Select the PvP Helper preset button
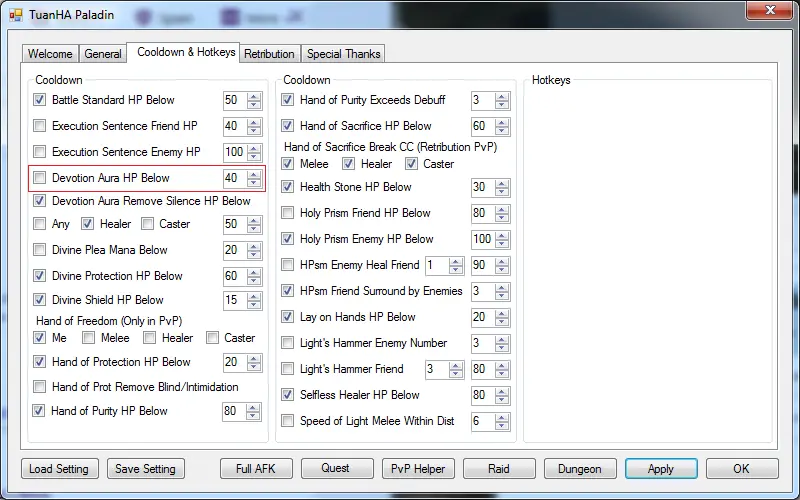This screenshot has height=500, width=800. 418,469
